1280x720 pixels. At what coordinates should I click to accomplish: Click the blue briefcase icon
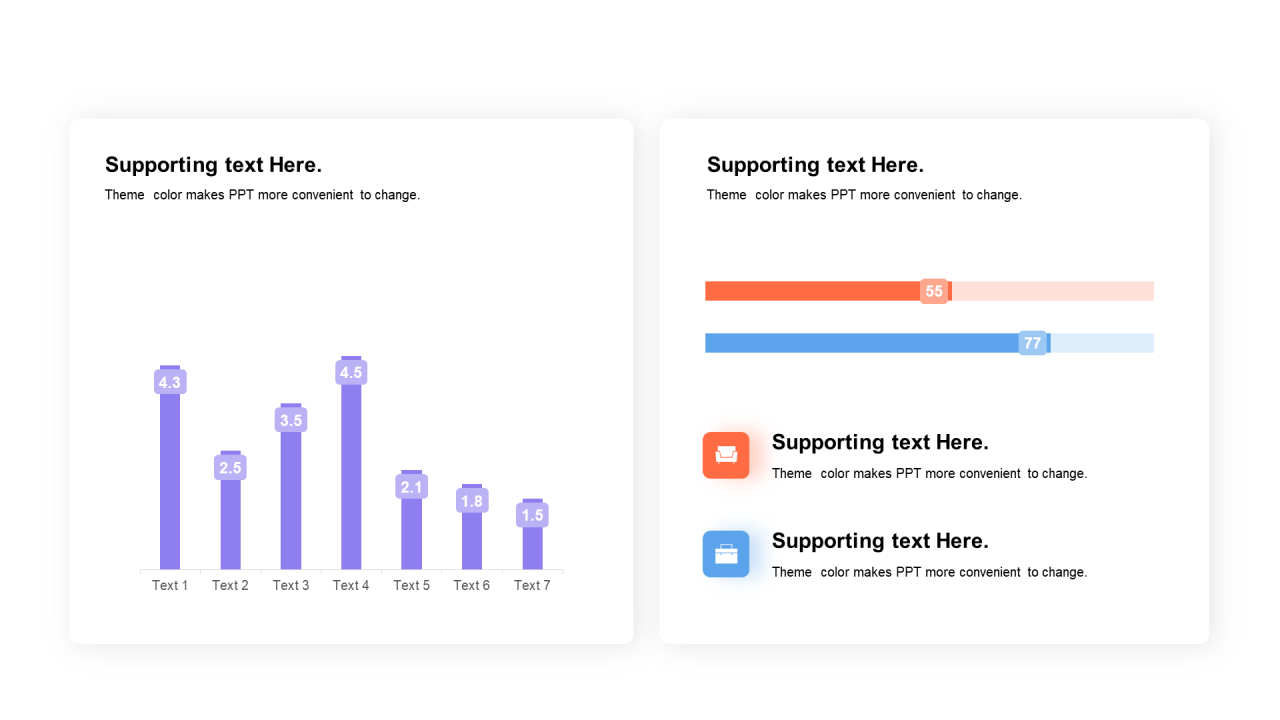[726, 554]
